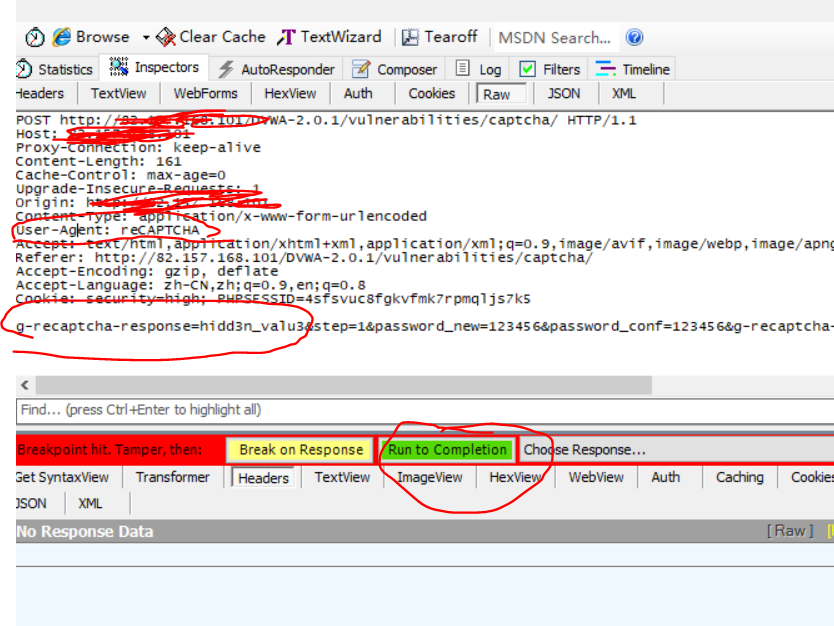Screen dimensions: 834x626
Task: Open the response inspector HexView tab
Action: (515, 478)
